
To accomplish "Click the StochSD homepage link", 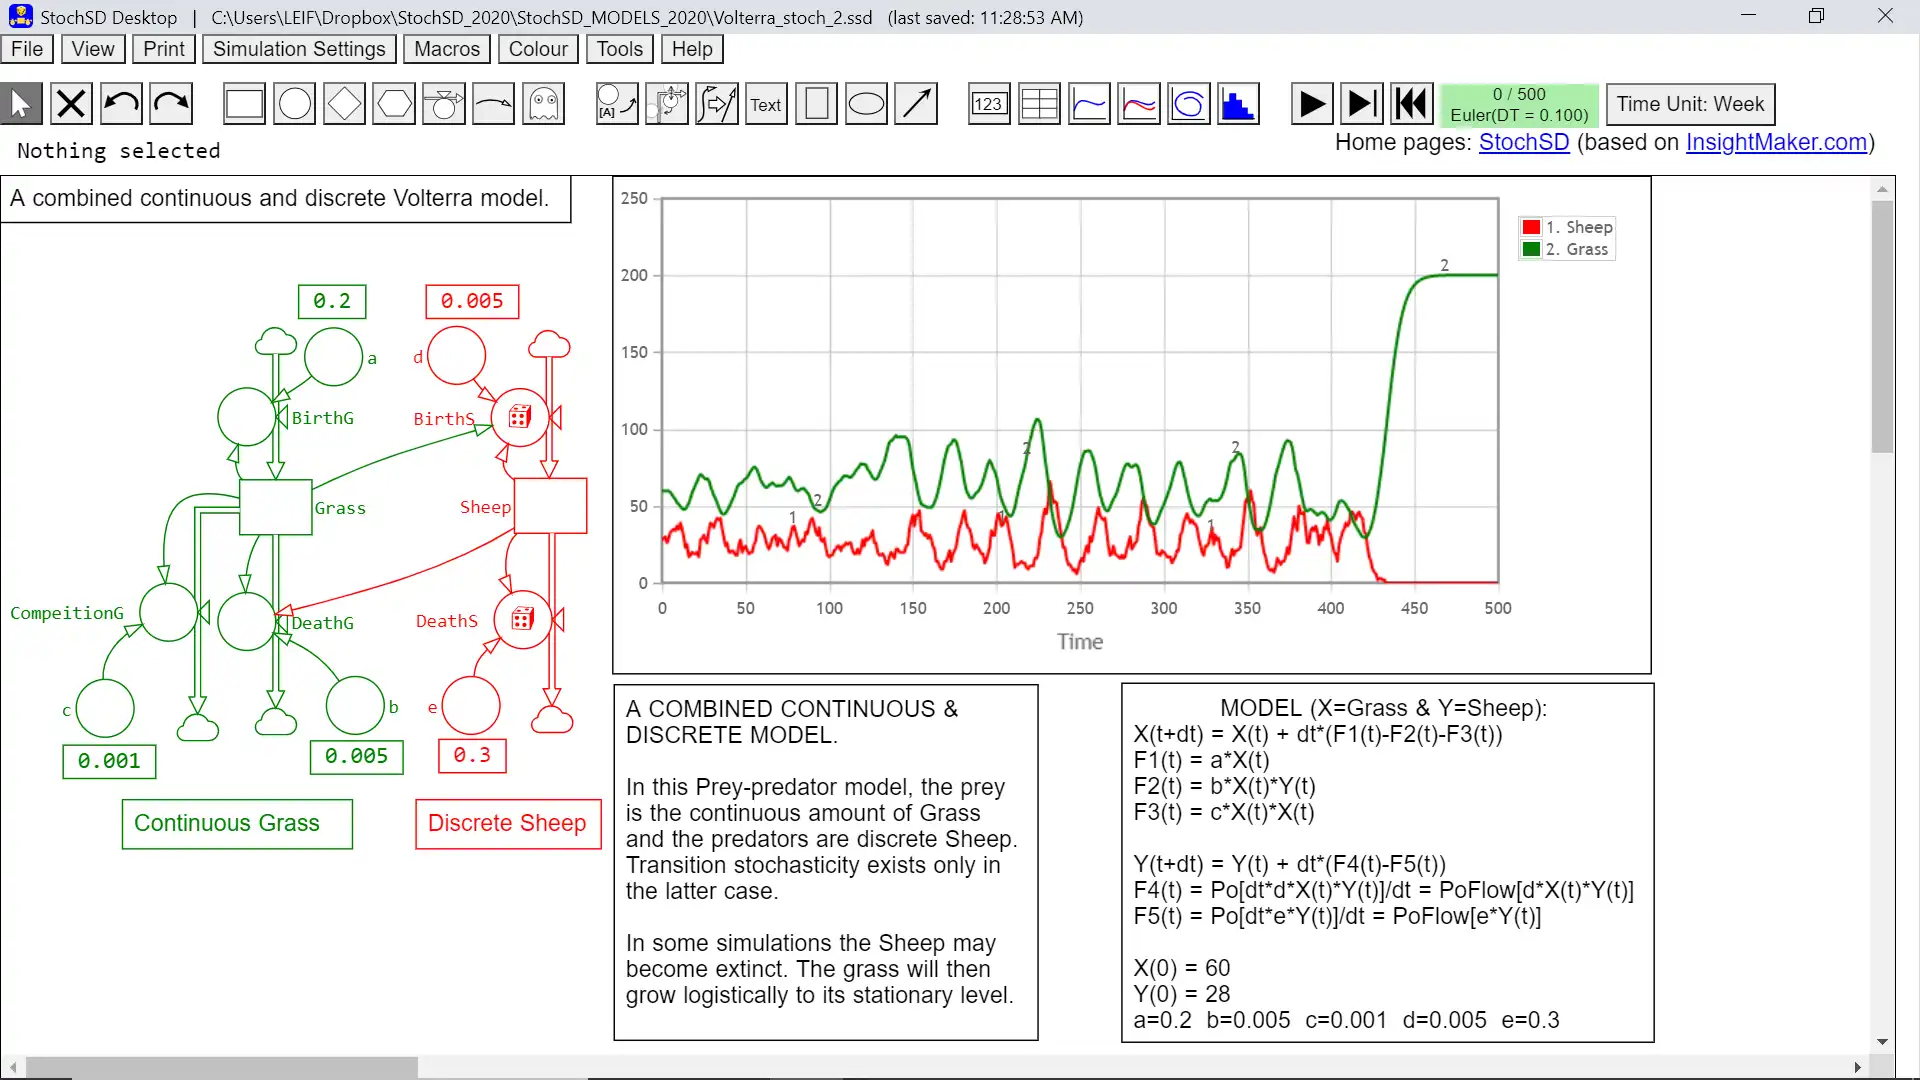I will click(x=1523, y=142).
